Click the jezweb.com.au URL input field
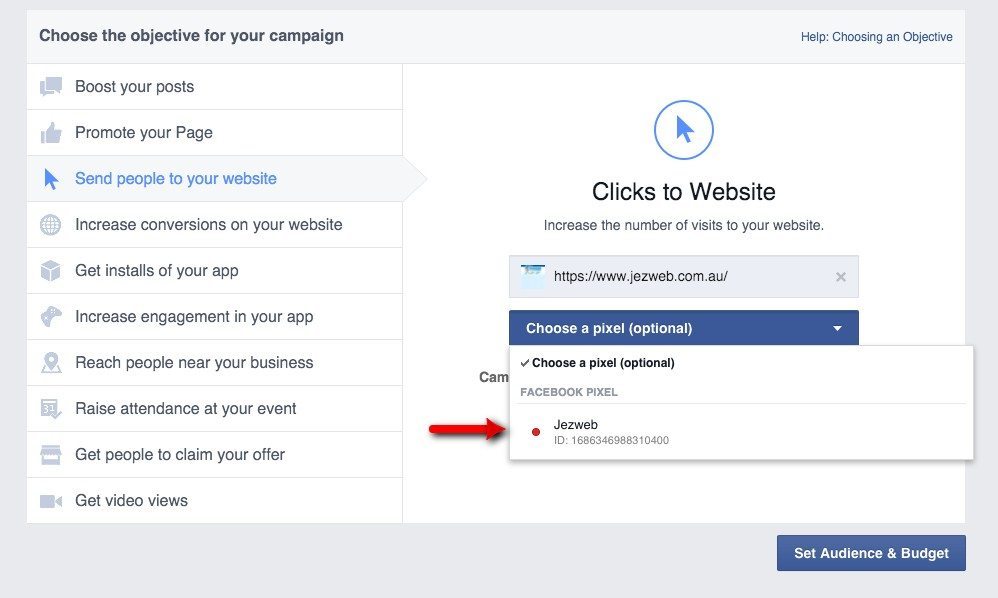Viewport: 998px width, 598px height. pyautogui.click(x=680, y=277)
